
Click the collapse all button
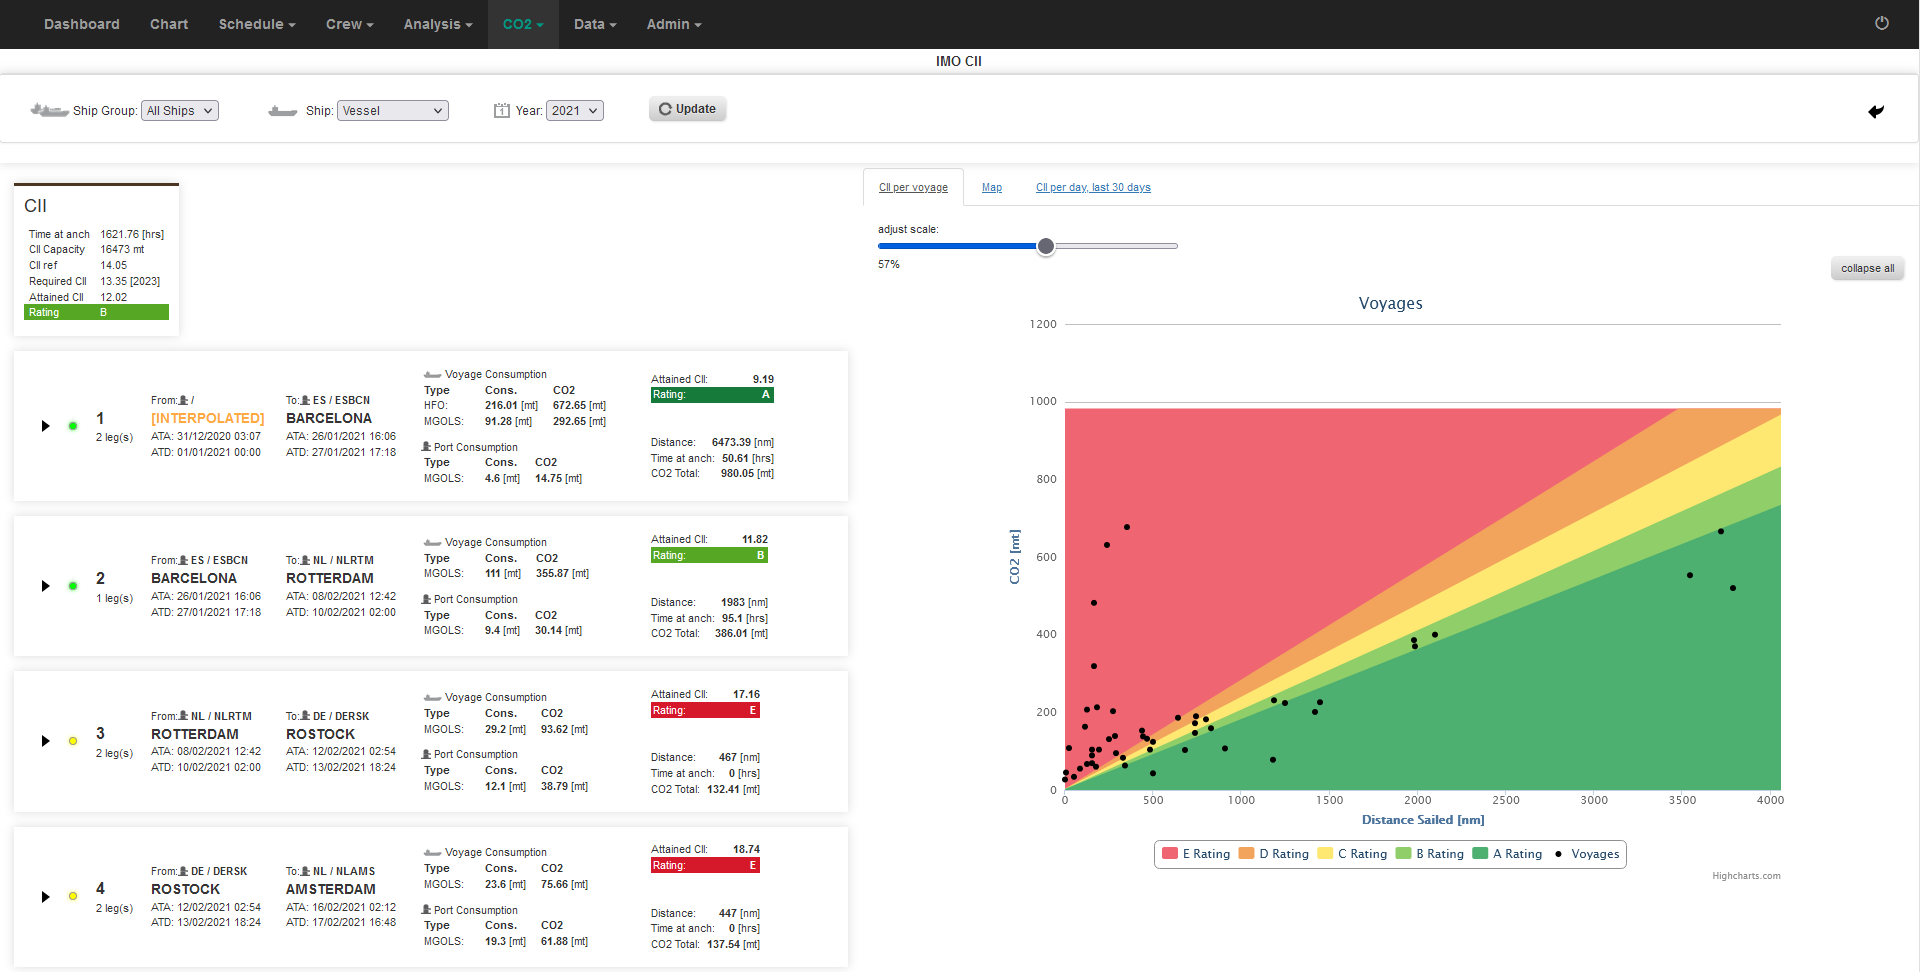tap(1866, 268)
